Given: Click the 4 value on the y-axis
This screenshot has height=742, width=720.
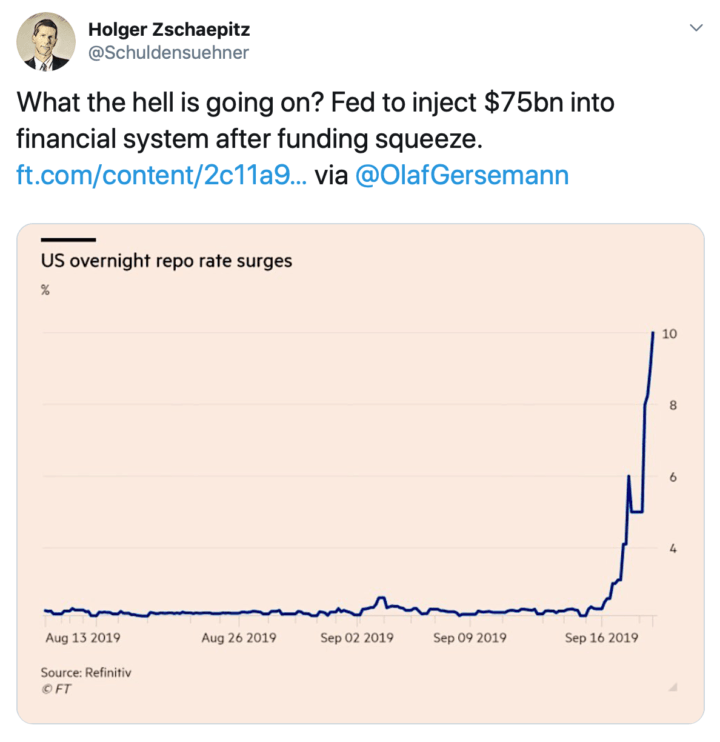Looking at the screenshot, I should pyautogui.click(x=673, y=549).
